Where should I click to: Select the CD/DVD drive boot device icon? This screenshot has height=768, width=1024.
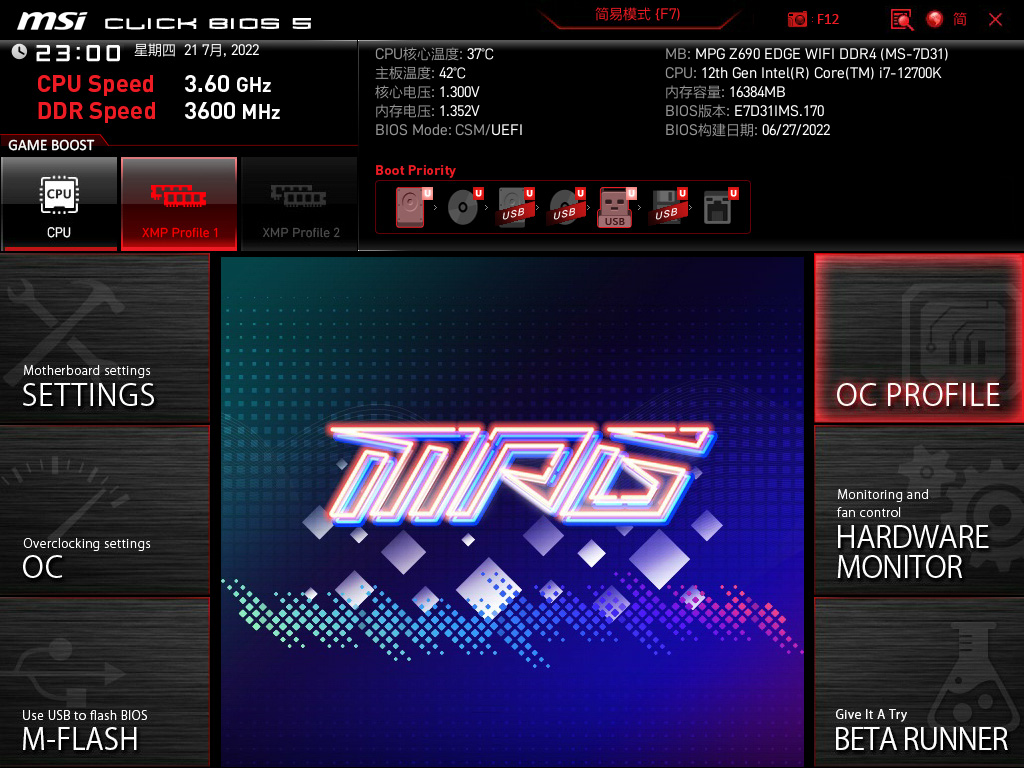(465, 207)
